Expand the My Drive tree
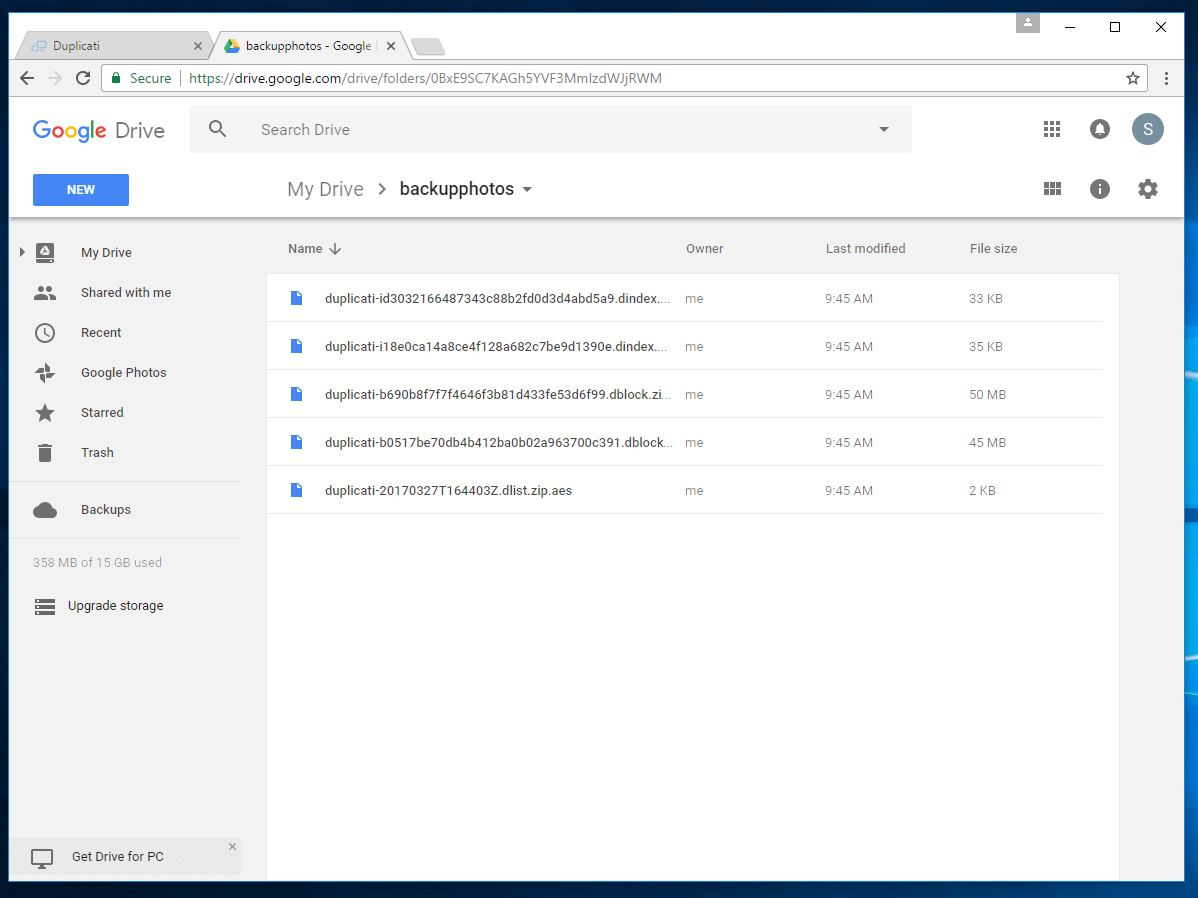1198x898 pixels. click(22, 253)
